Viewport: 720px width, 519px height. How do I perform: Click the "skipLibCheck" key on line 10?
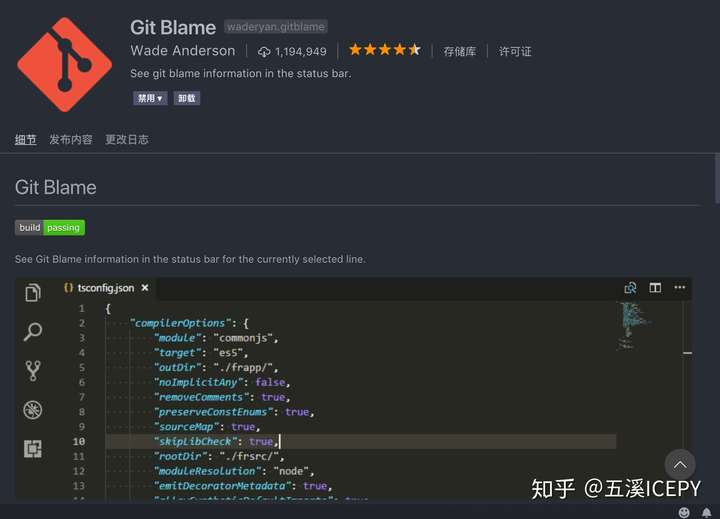coord(195,441)
